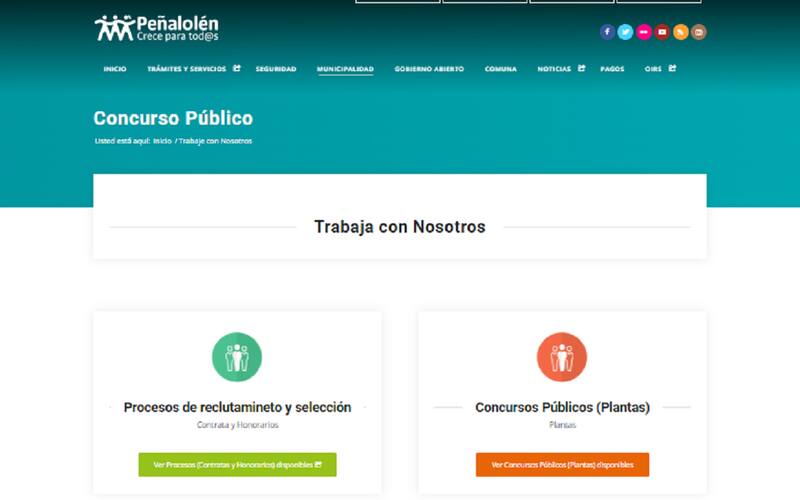The image size is (800, 500).
Task: Click the orange people icon for Concursos Públicos
Action: [562, 357]
